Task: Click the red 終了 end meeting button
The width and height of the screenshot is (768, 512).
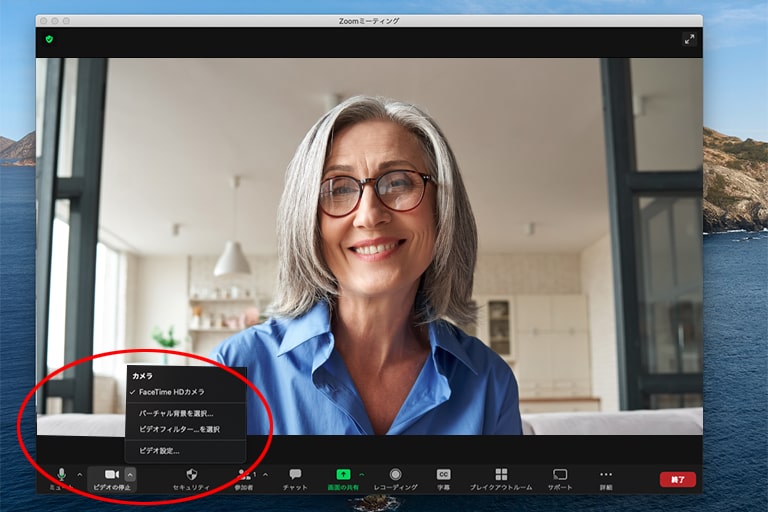Action: 678,480
